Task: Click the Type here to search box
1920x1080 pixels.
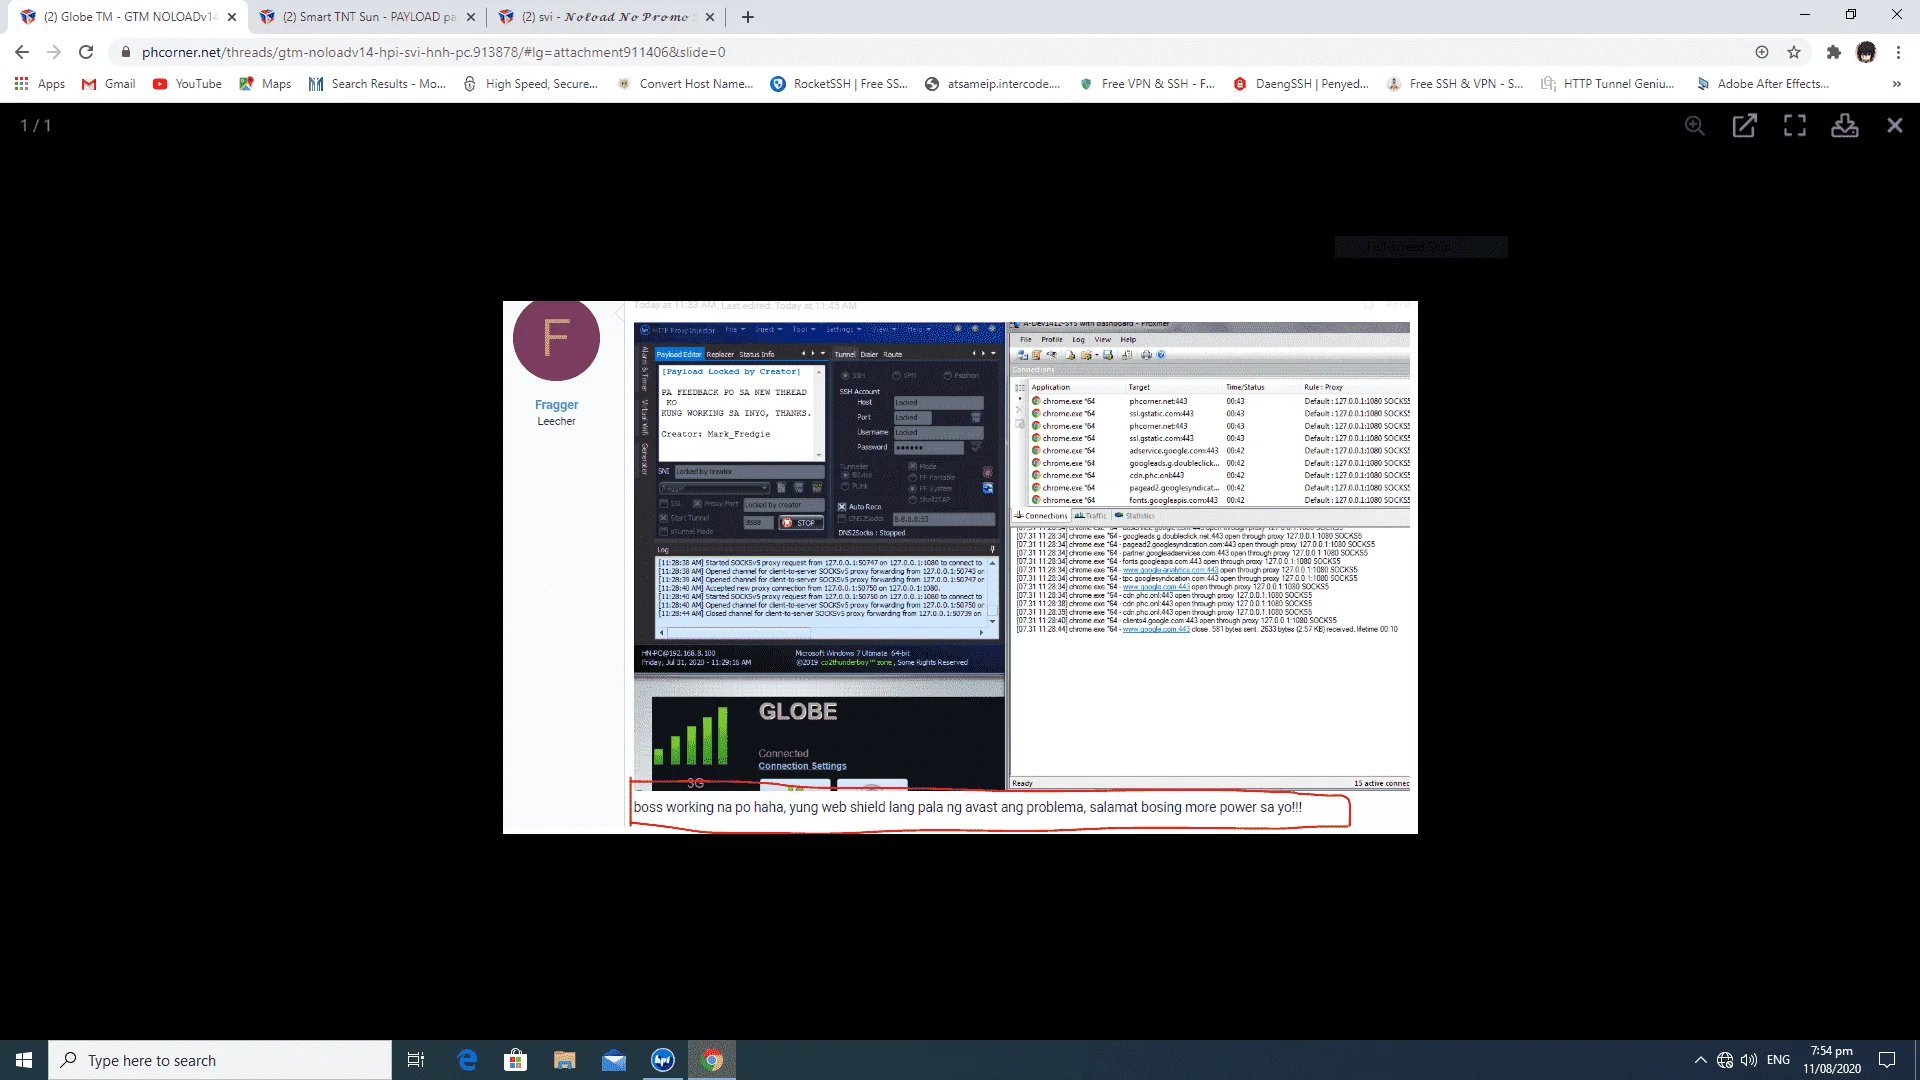Action: click(220, 1060)
